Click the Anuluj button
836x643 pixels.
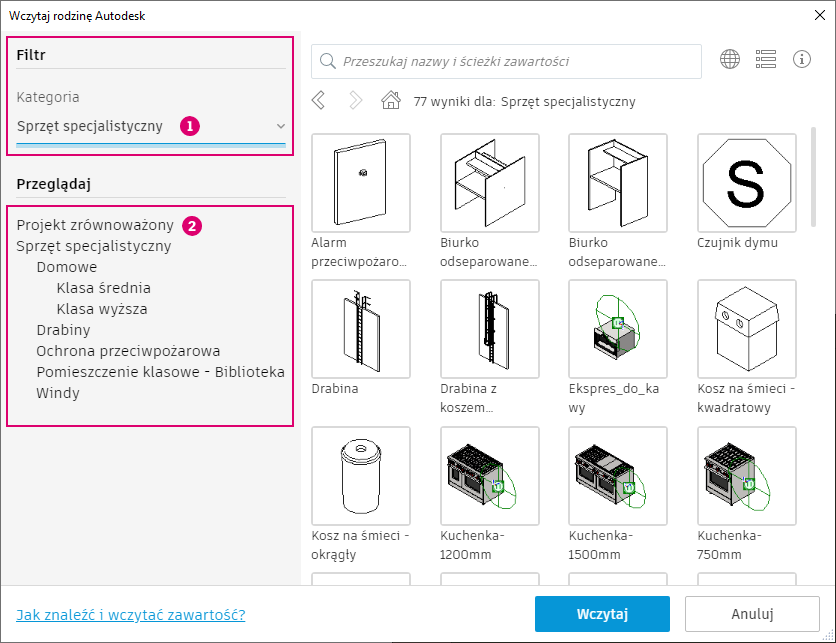pos(752,614)
